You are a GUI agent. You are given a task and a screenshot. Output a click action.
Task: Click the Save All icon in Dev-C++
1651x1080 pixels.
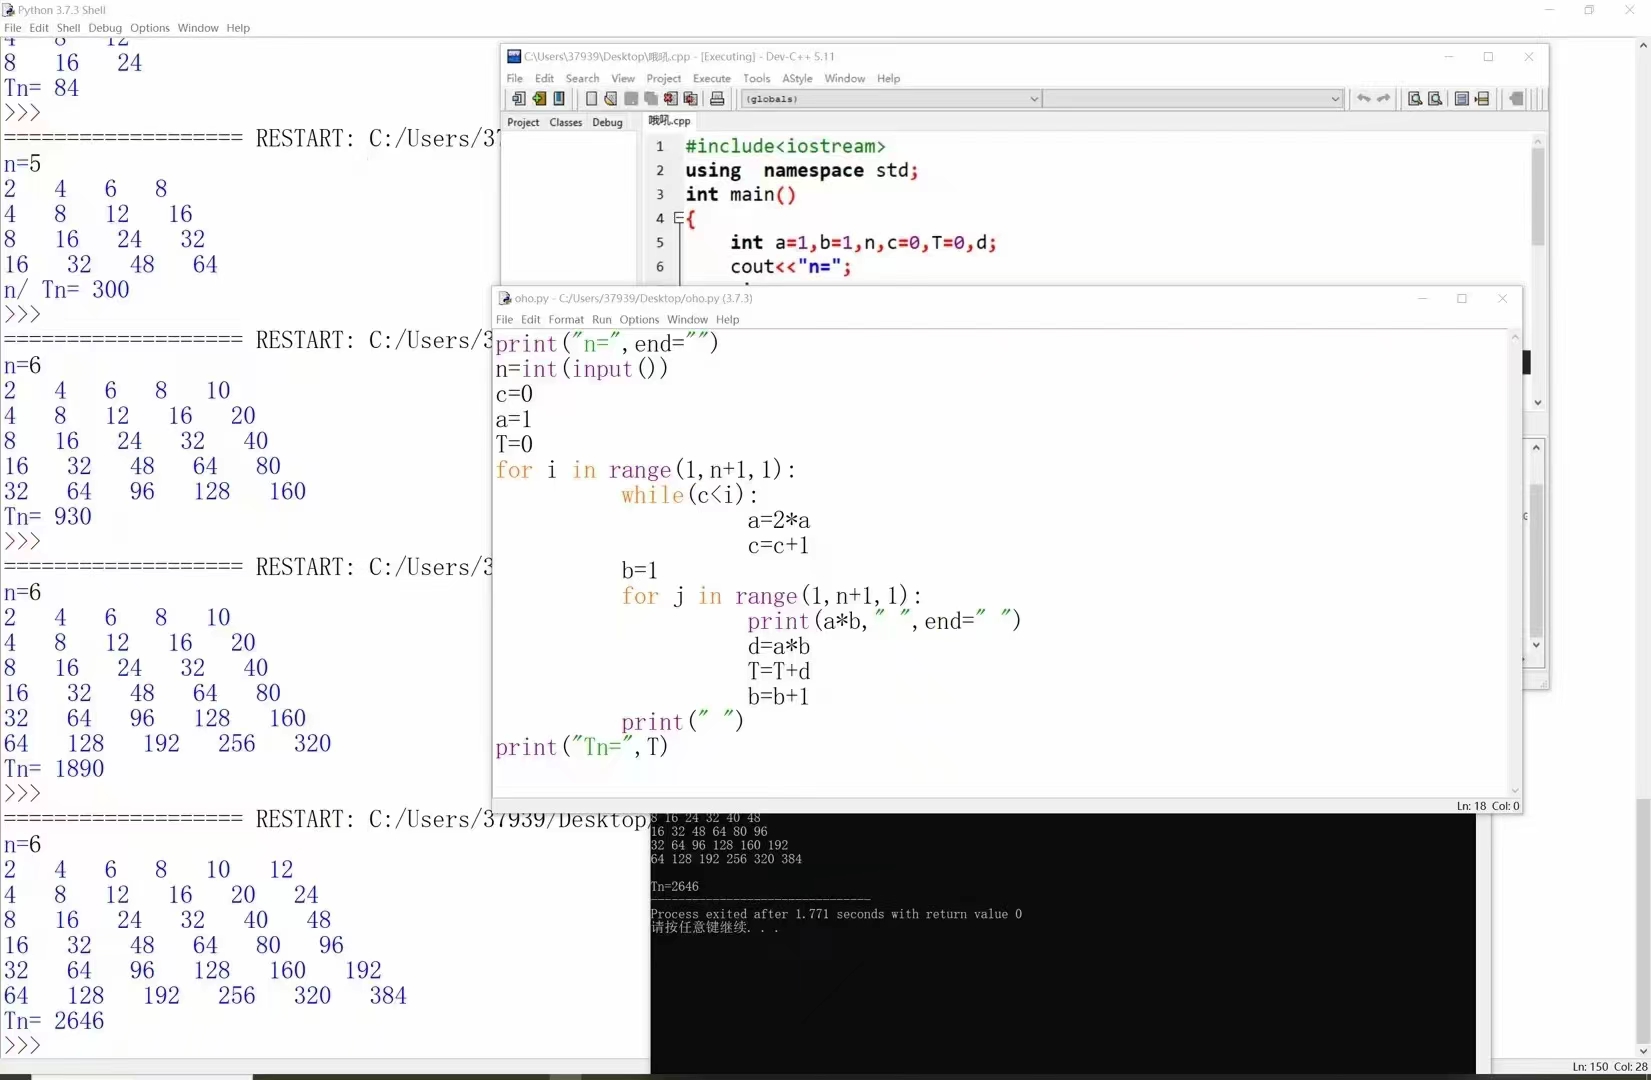pos(651,99)
